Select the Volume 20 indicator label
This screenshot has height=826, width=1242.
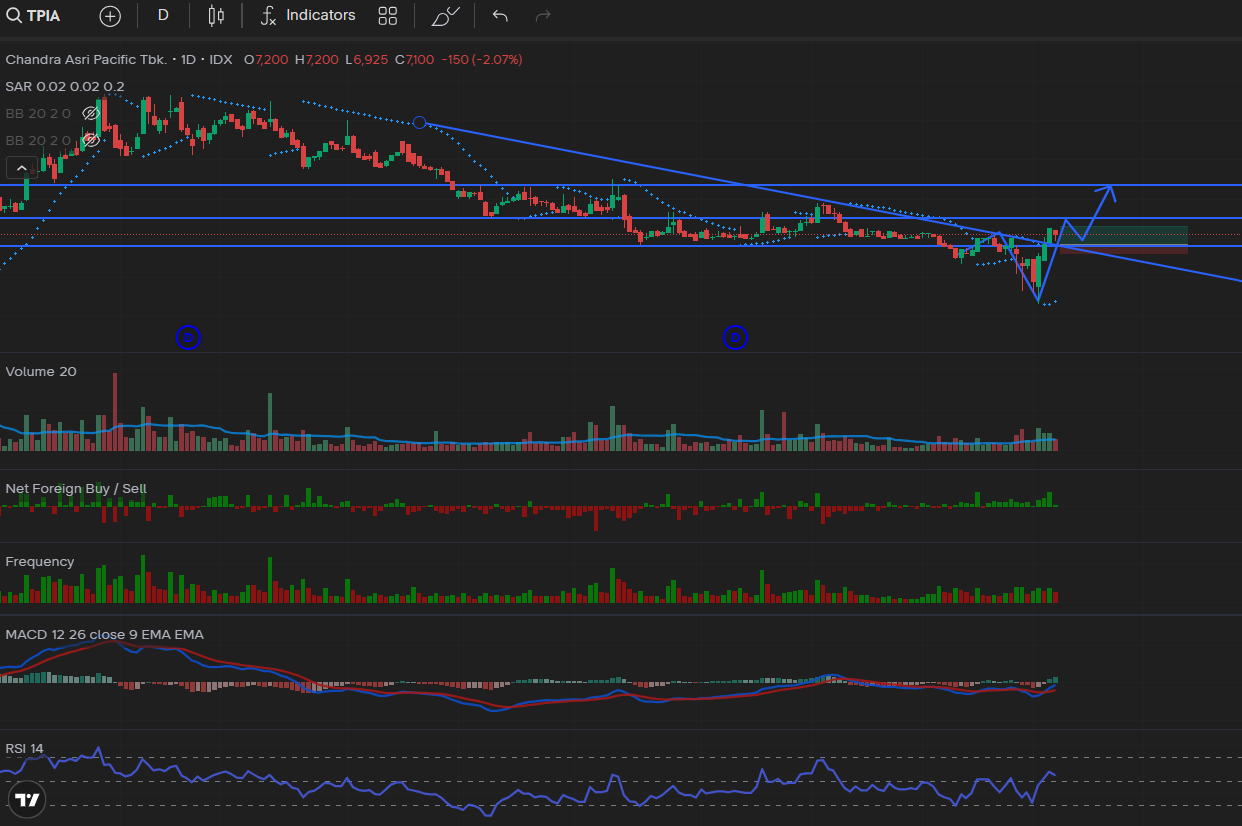pyautogui.click(x=41, y=372)
